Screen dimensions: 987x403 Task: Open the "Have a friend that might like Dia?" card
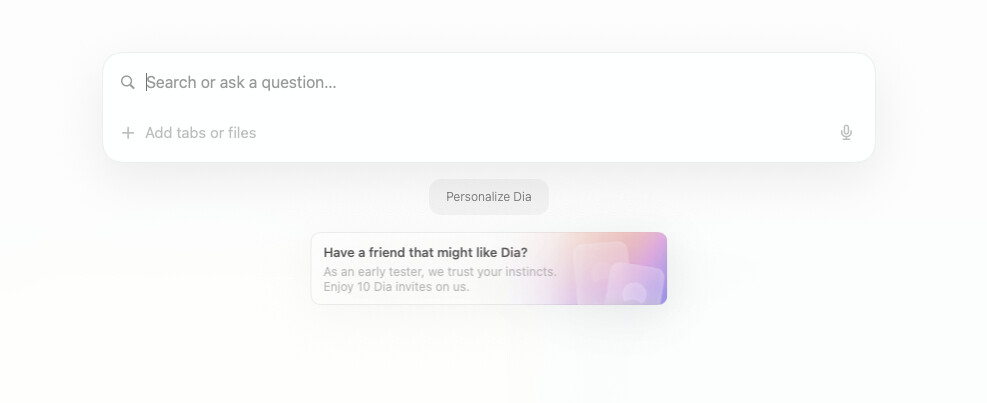pyautogui.click(x=489, y=268)
